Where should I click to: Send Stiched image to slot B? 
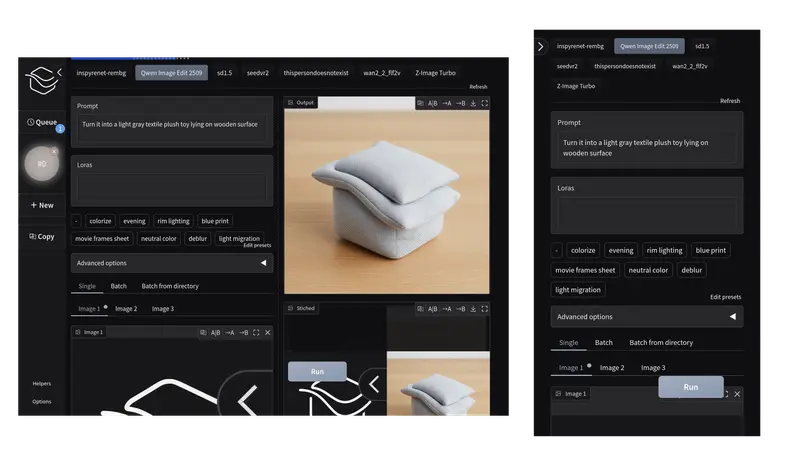pyautogui.click(x=461, y=309)
